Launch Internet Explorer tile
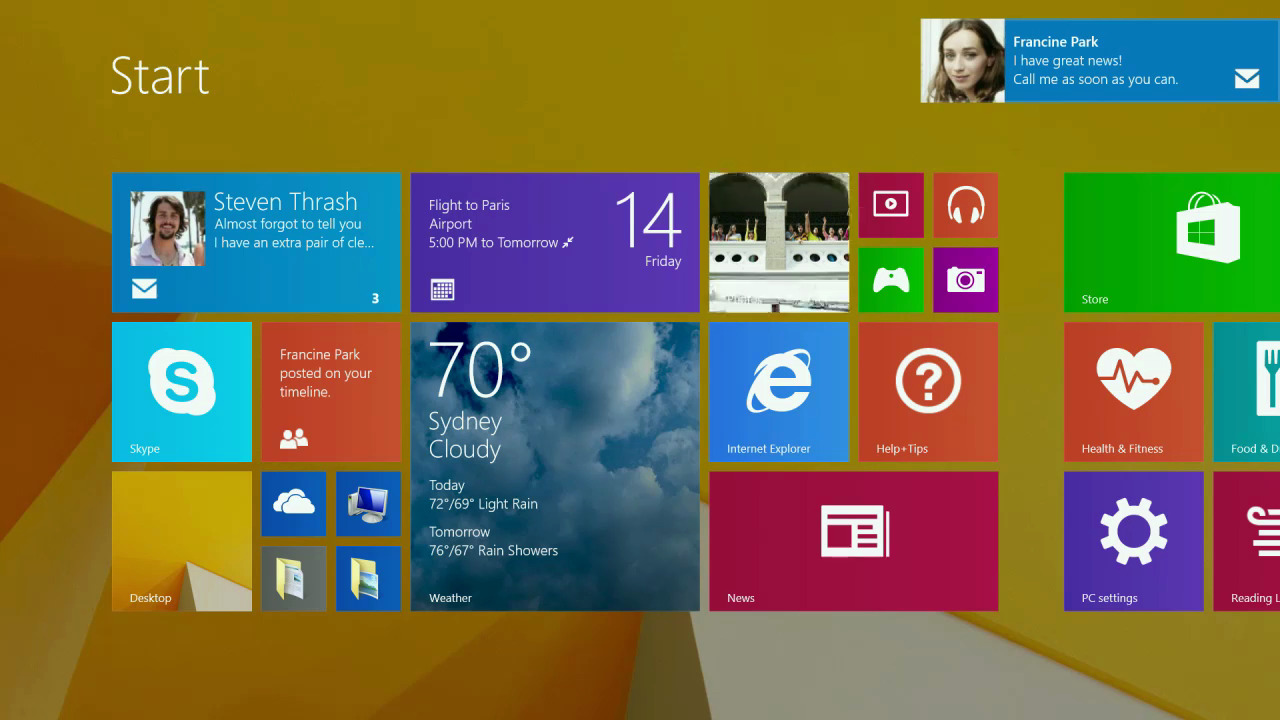1280x720 pixels. point(779,392)
